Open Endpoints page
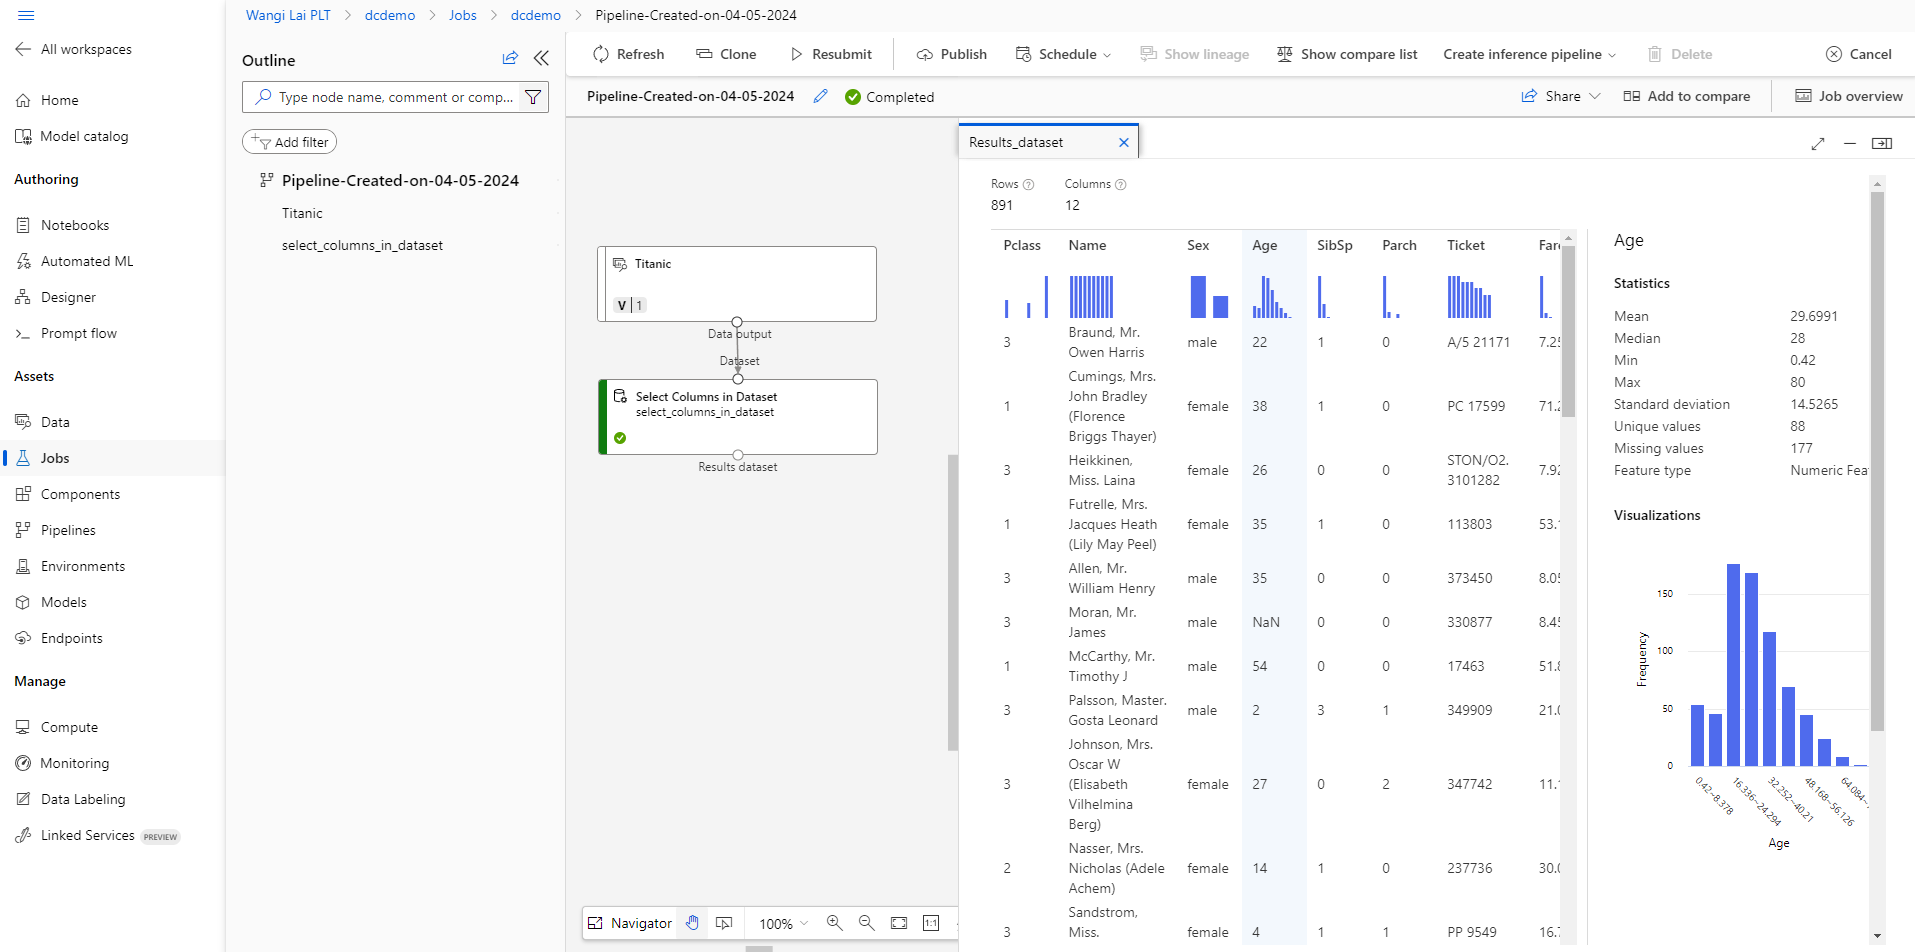 (x=59, y=638)
